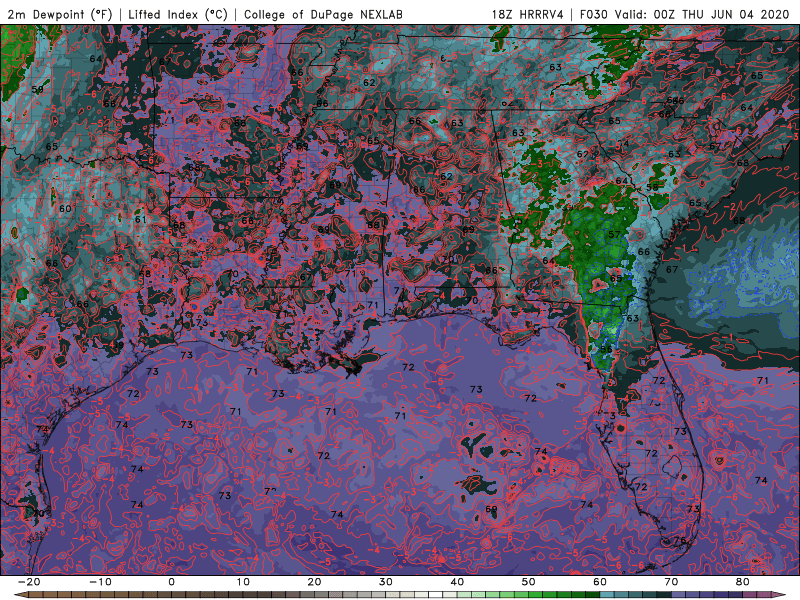800x600 pixels.
Task: Click the '57' dewpoint value in Georgia
Action: pyautogui.click(x=614, y=234)
